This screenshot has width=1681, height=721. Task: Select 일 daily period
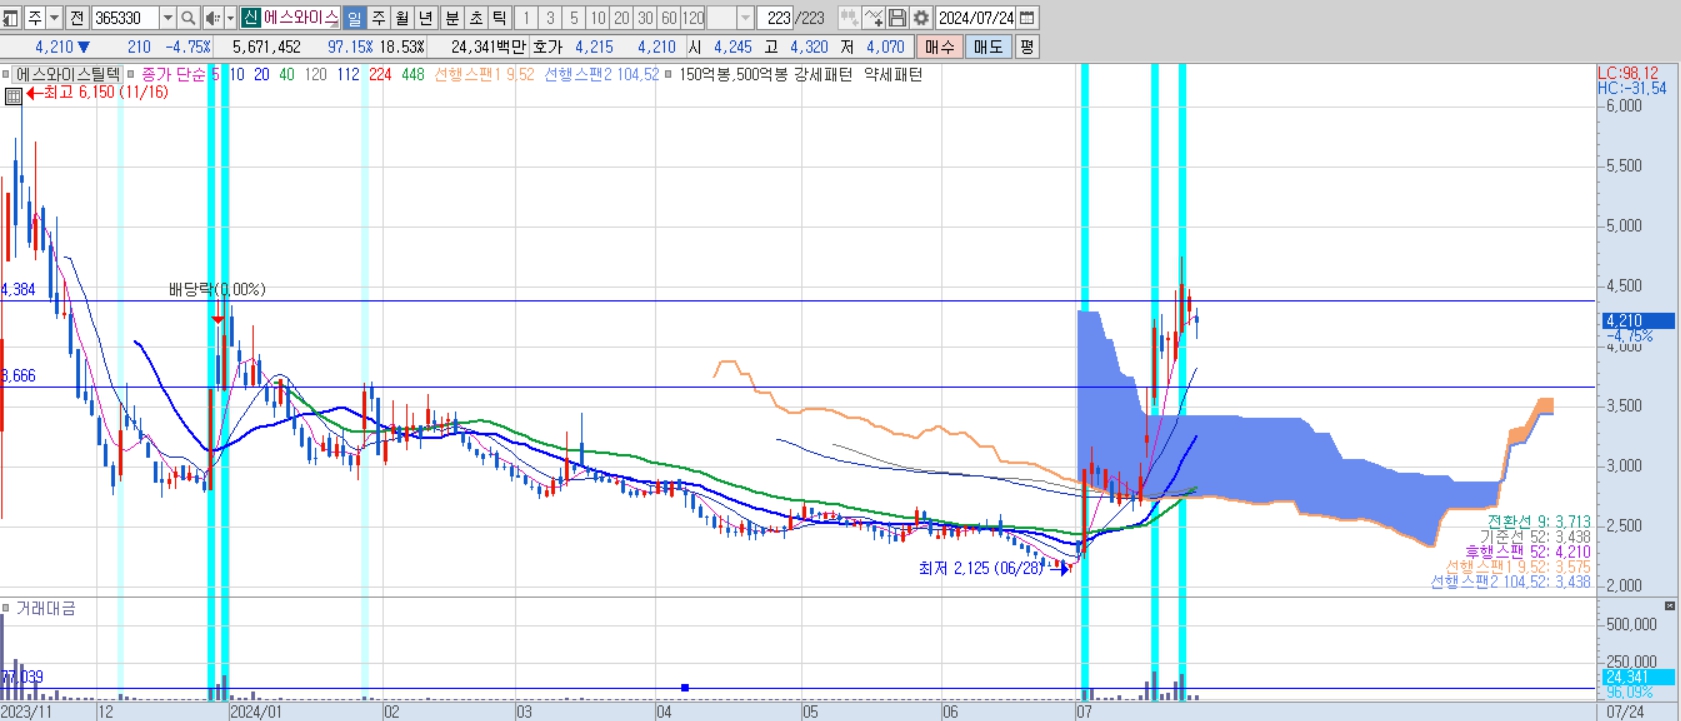coord(354,18)
